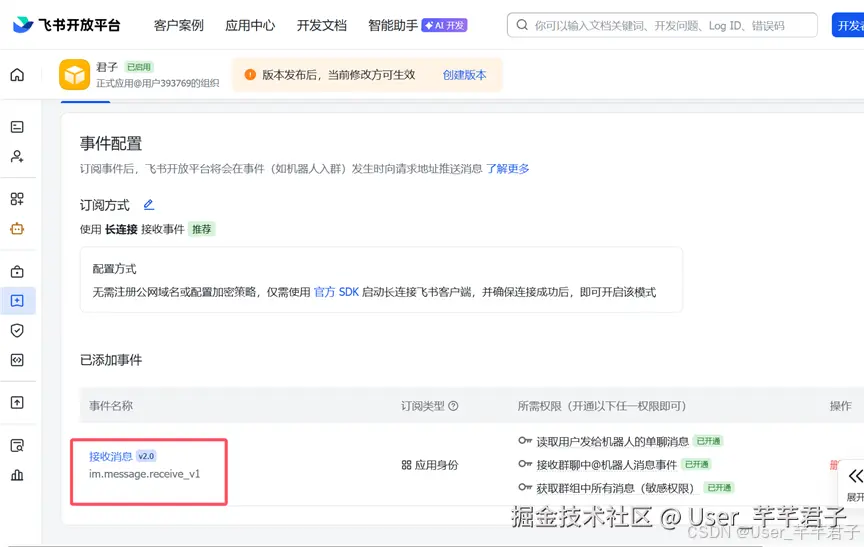The width and height of the screenshot is (864, 547).
Task: Click the 事件名称 column header
Action: (x=111, y=406)
